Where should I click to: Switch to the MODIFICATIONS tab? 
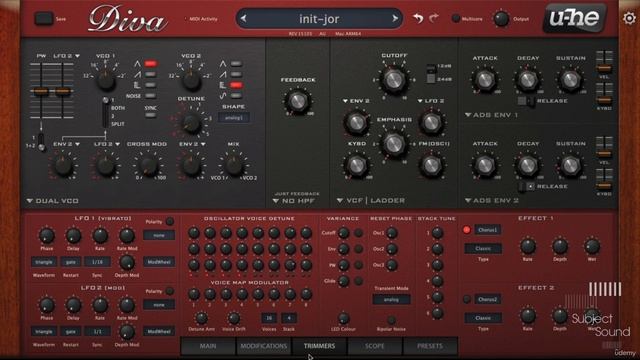coord(263,346)
